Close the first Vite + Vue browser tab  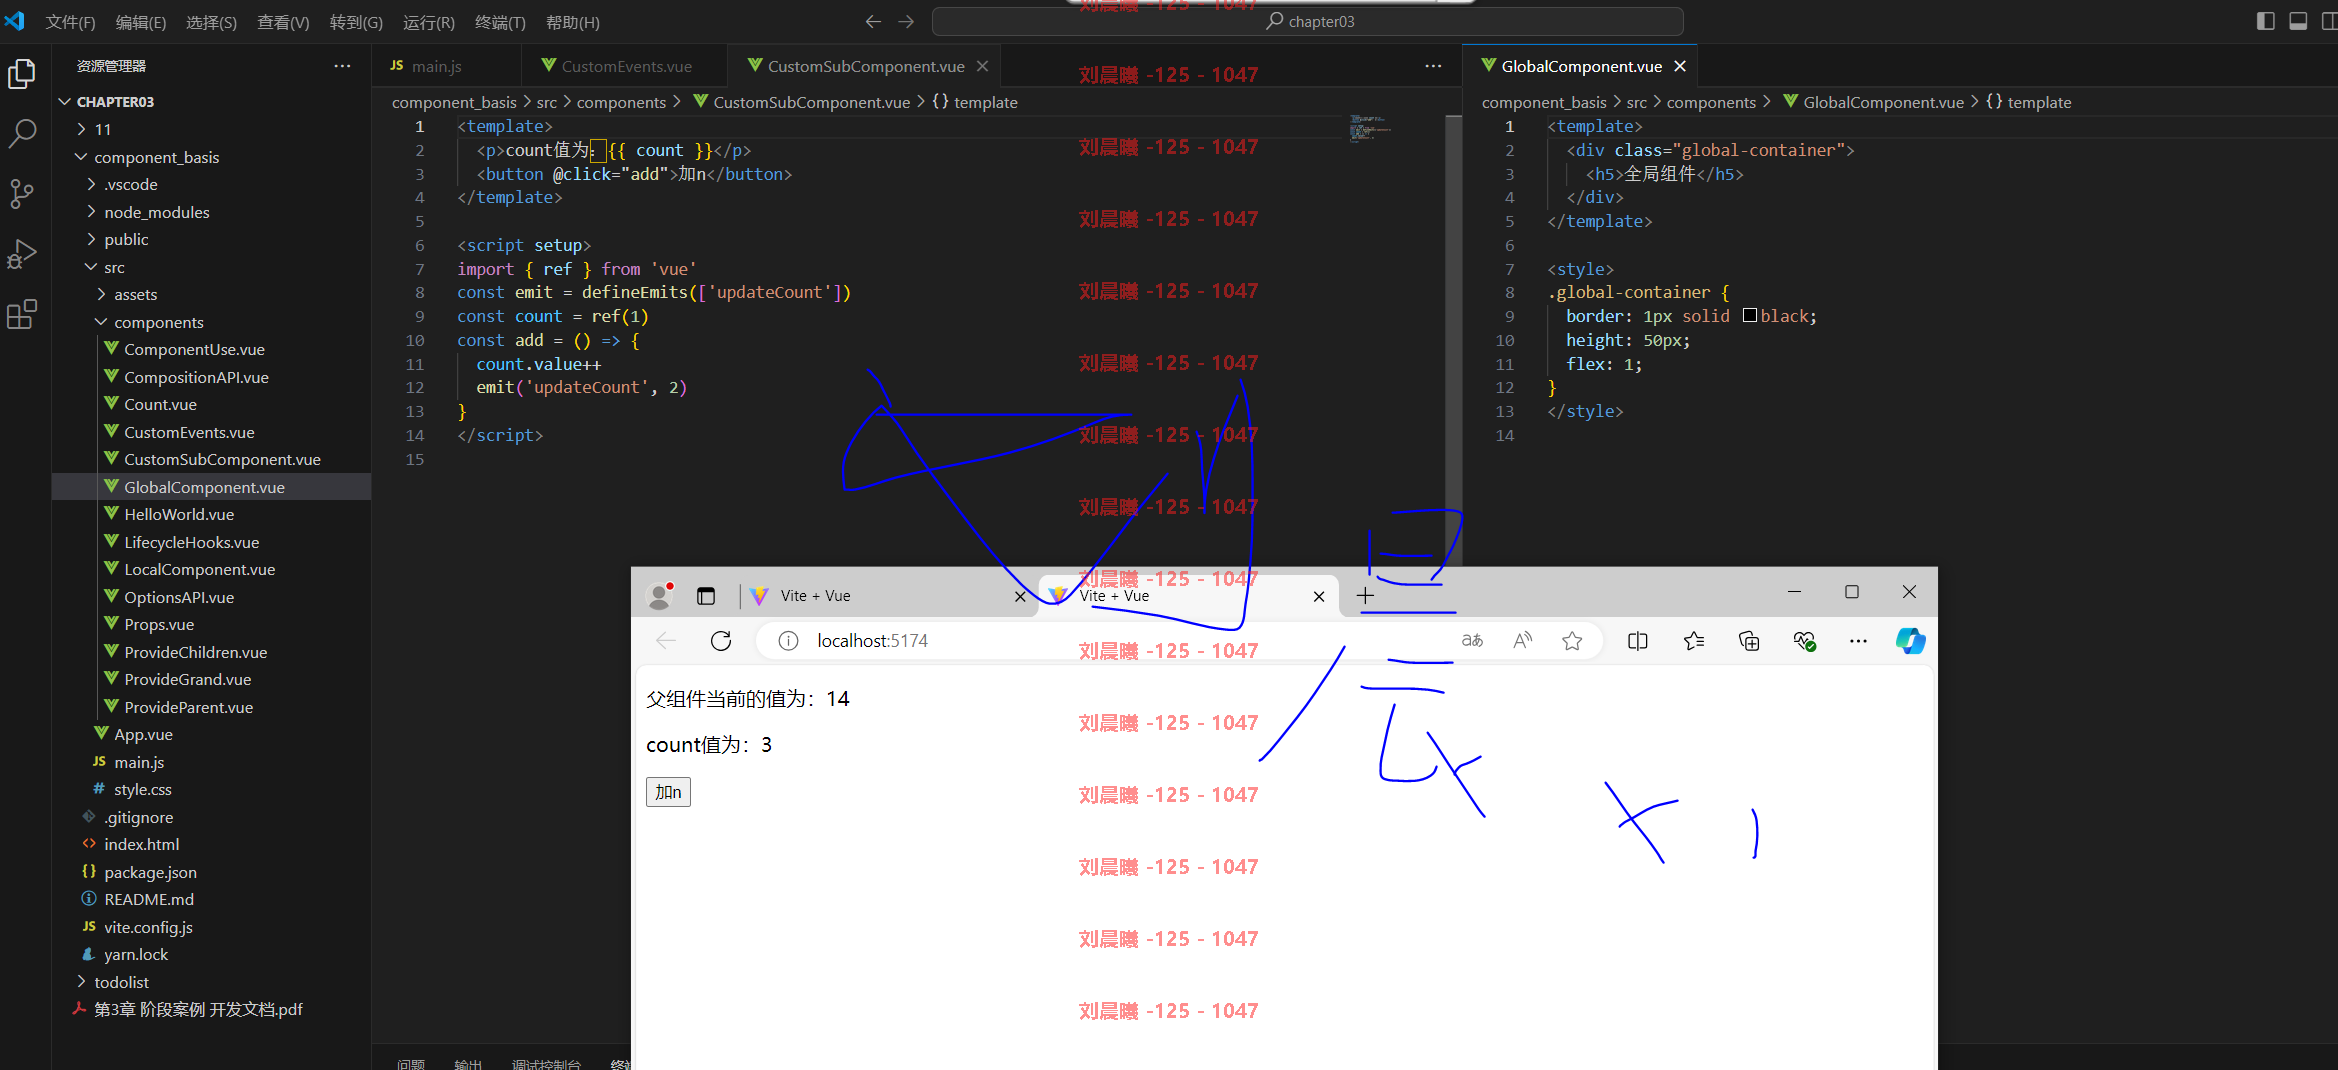click(x=1020, y=596)
